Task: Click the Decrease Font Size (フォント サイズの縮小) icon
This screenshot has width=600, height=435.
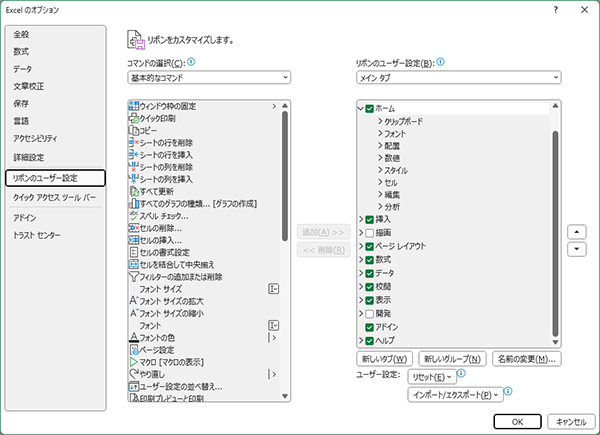Action: point(134,313)
